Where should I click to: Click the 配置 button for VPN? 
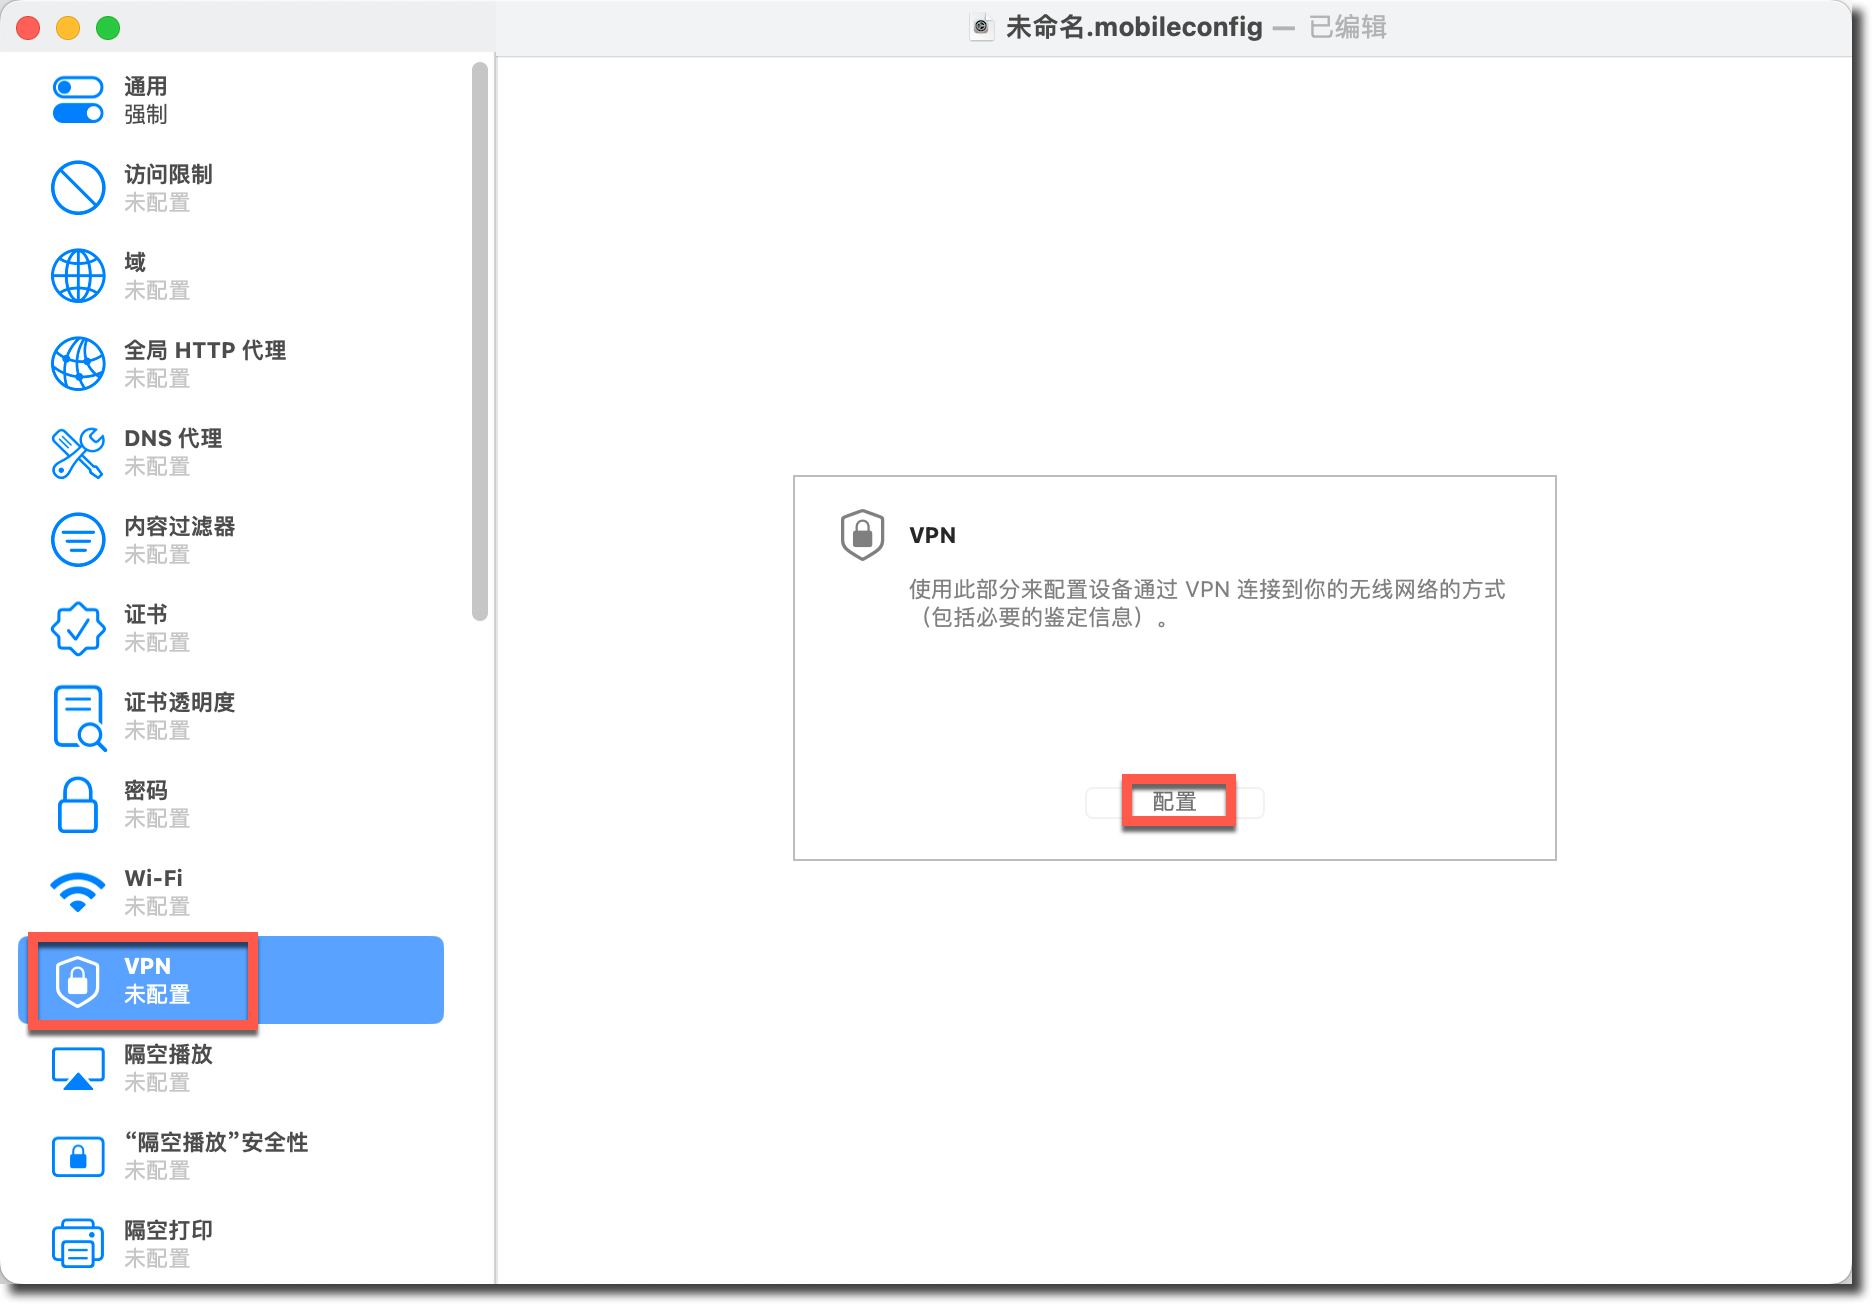pos(1175,802)
